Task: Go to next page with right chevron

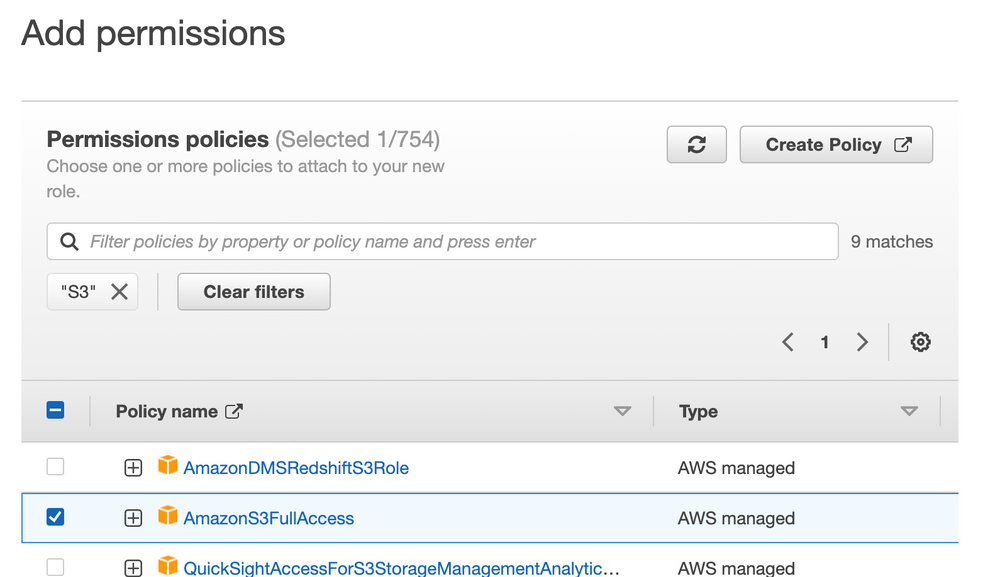Action: pyautogui.click(x=862, y=341)
